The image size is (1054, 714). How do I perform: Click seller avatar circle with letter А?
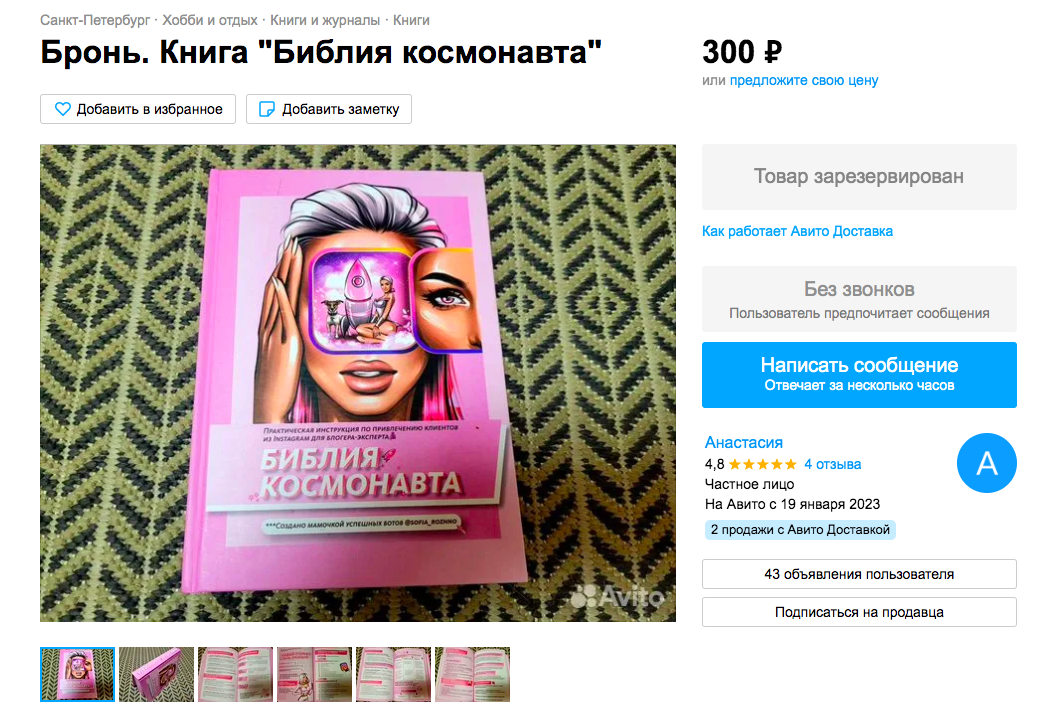986,463
